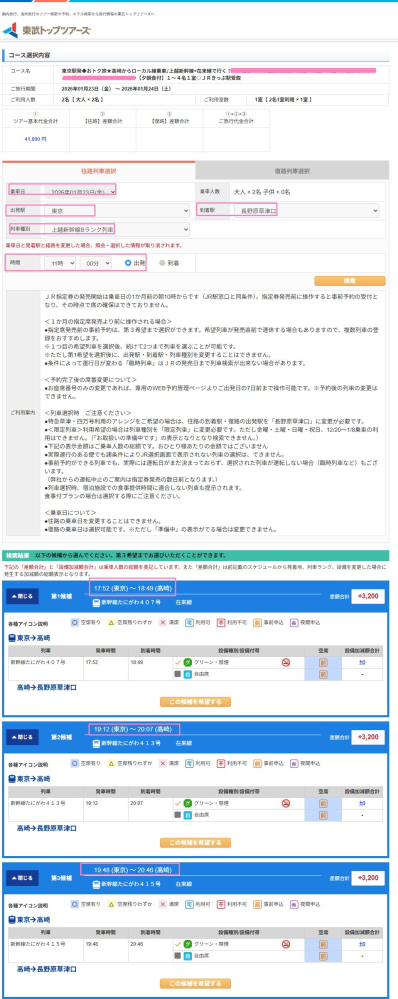Click train icon beside first candidate 東京→高崎 heading
Image resolution: width=398 pixels, height=999 pixels.
11,637
